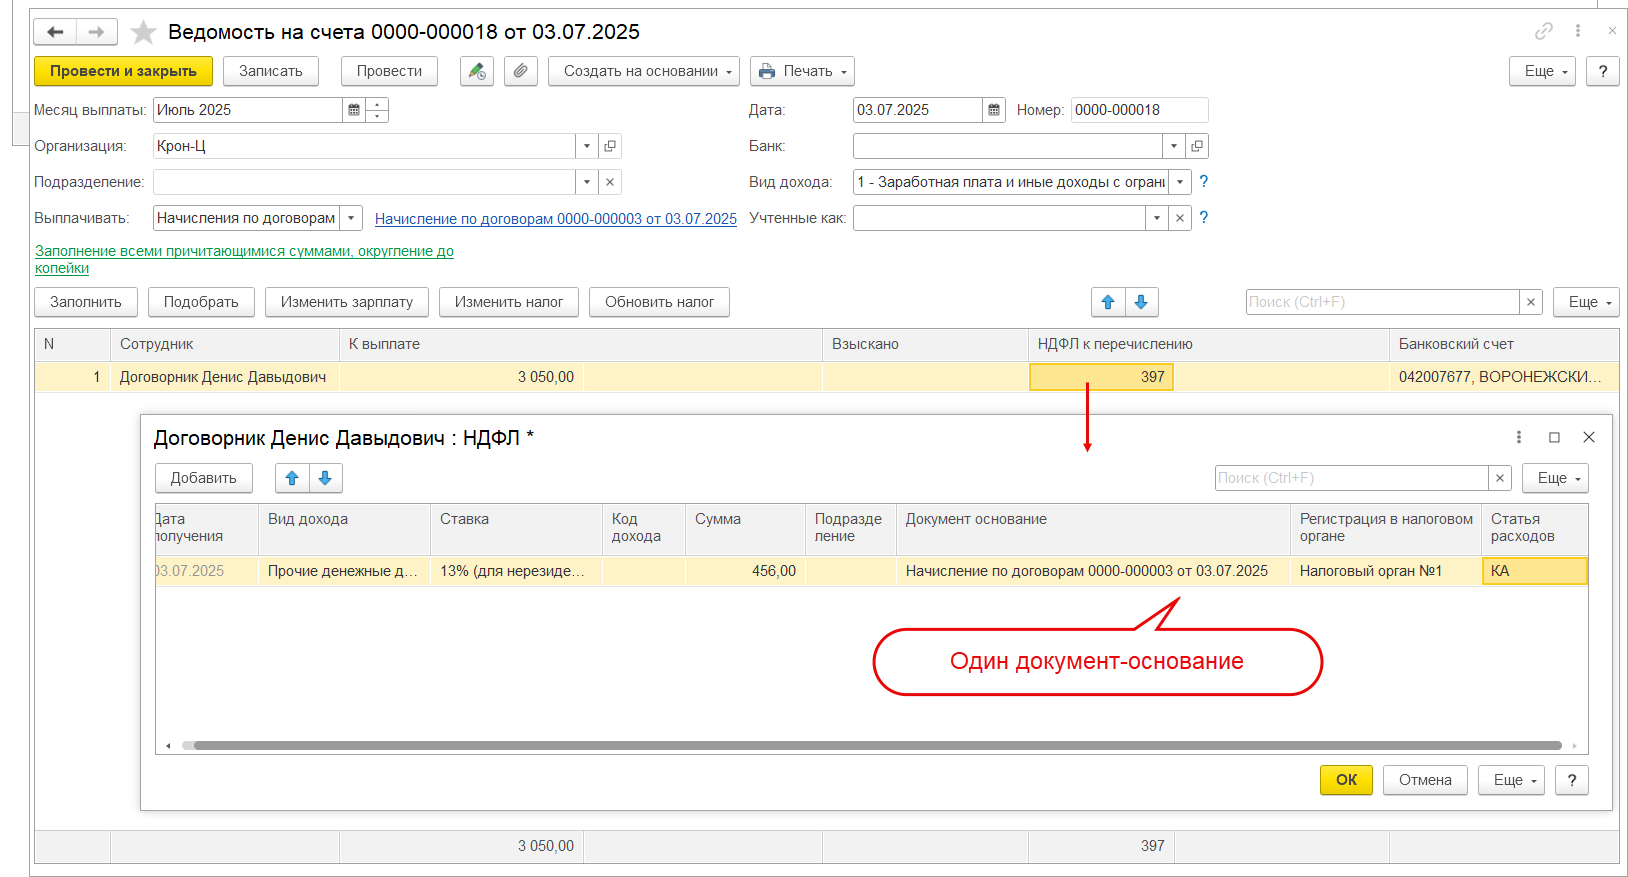Click the Заполнить button

[x=86, y=302]
